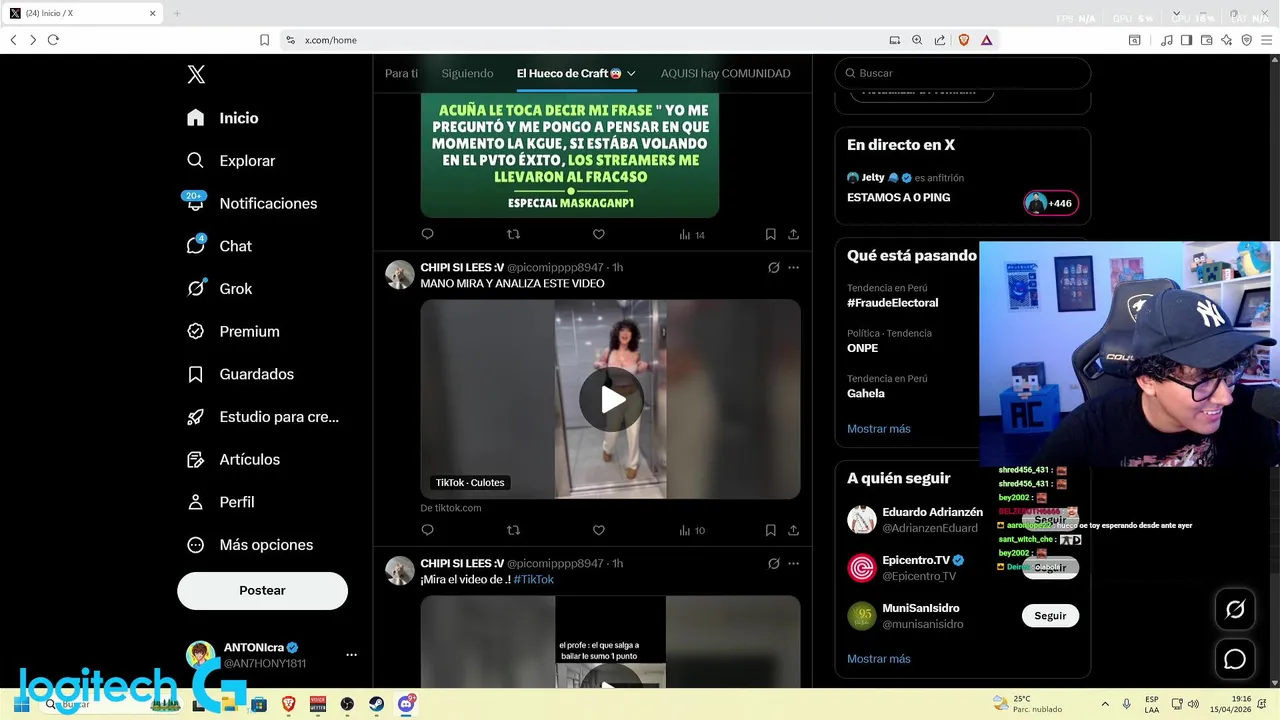Open the Explorar section
Screen dimensions: 1280x720
231,161
